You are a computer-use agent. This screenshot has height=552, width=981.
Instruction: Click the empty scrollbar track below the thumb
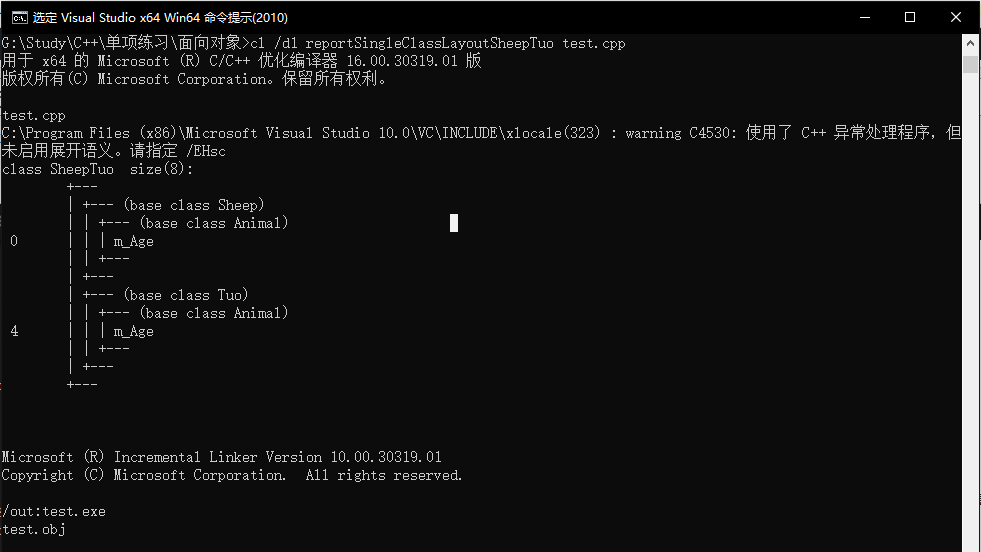point(971,300)
